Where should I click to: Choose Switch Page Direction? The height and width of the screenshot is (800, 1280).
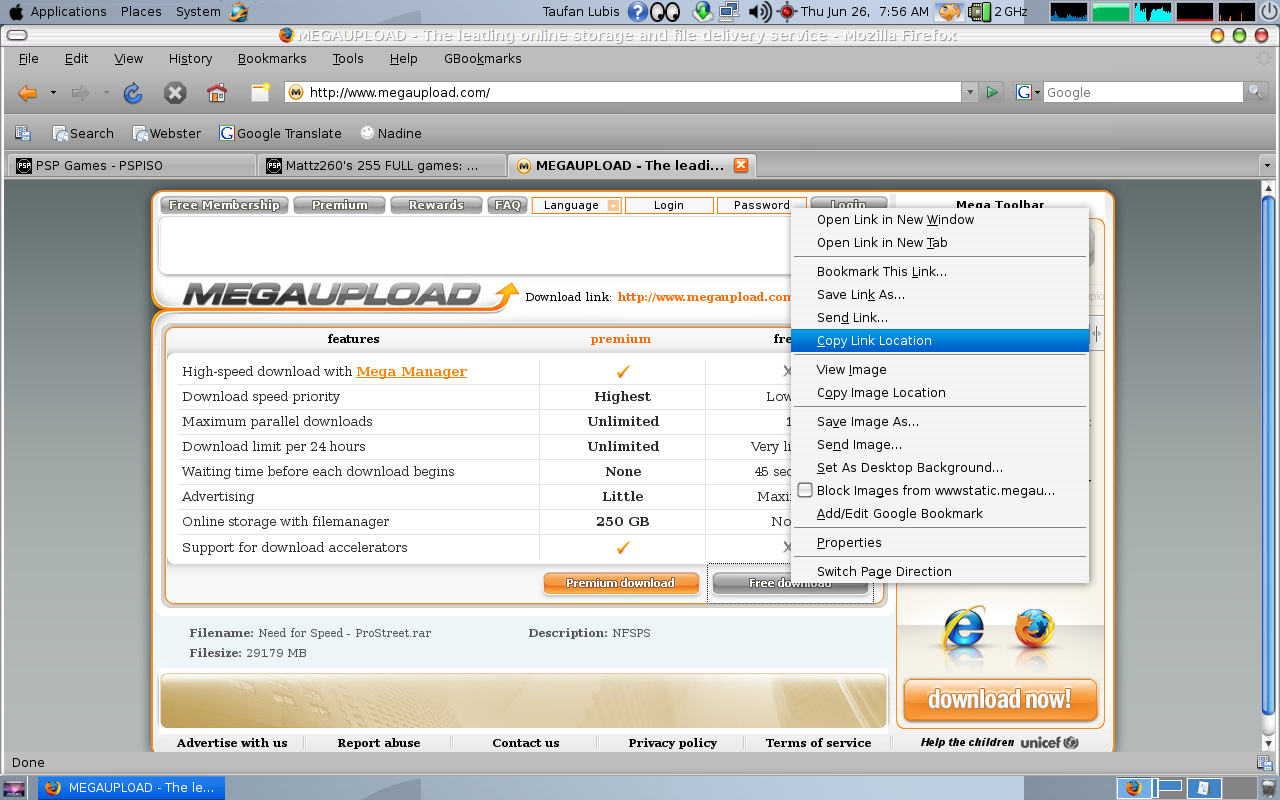940,572
